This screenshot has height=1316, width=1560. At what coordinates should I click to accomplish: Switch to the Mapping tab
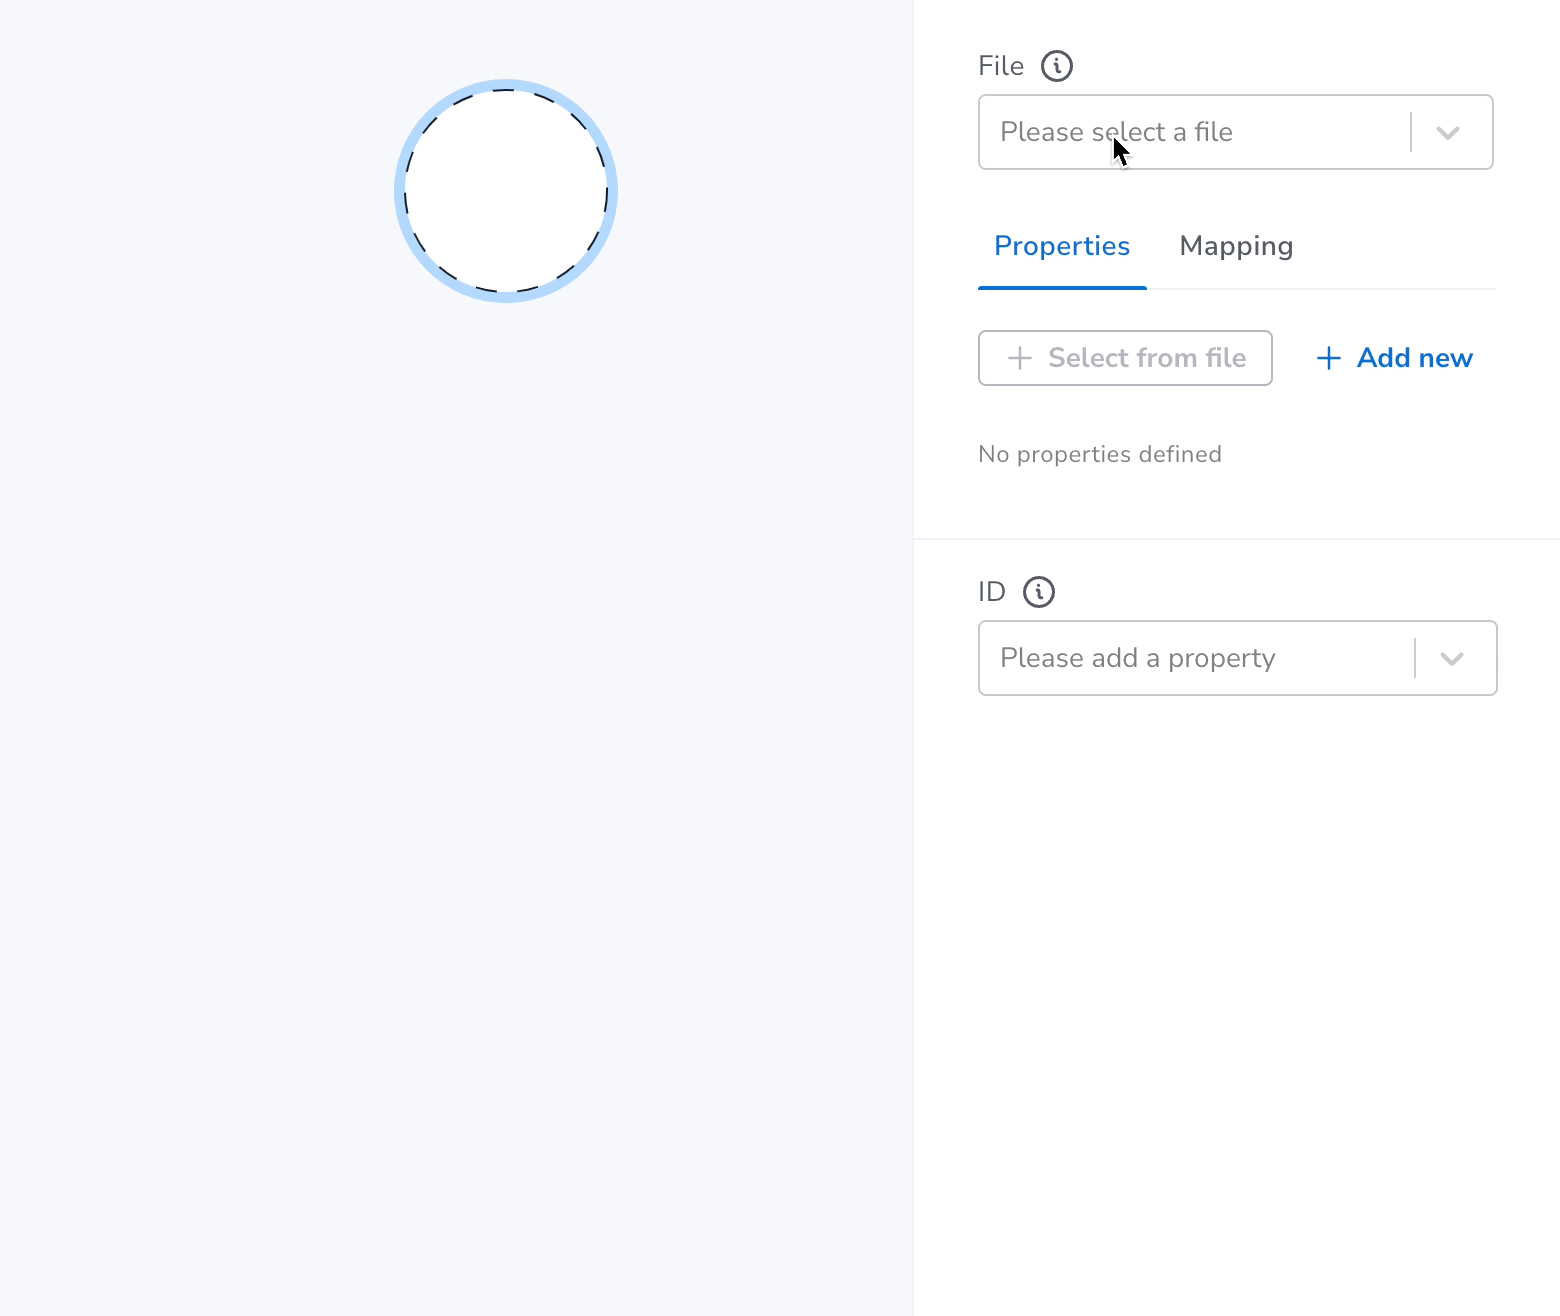point(1237,246)
